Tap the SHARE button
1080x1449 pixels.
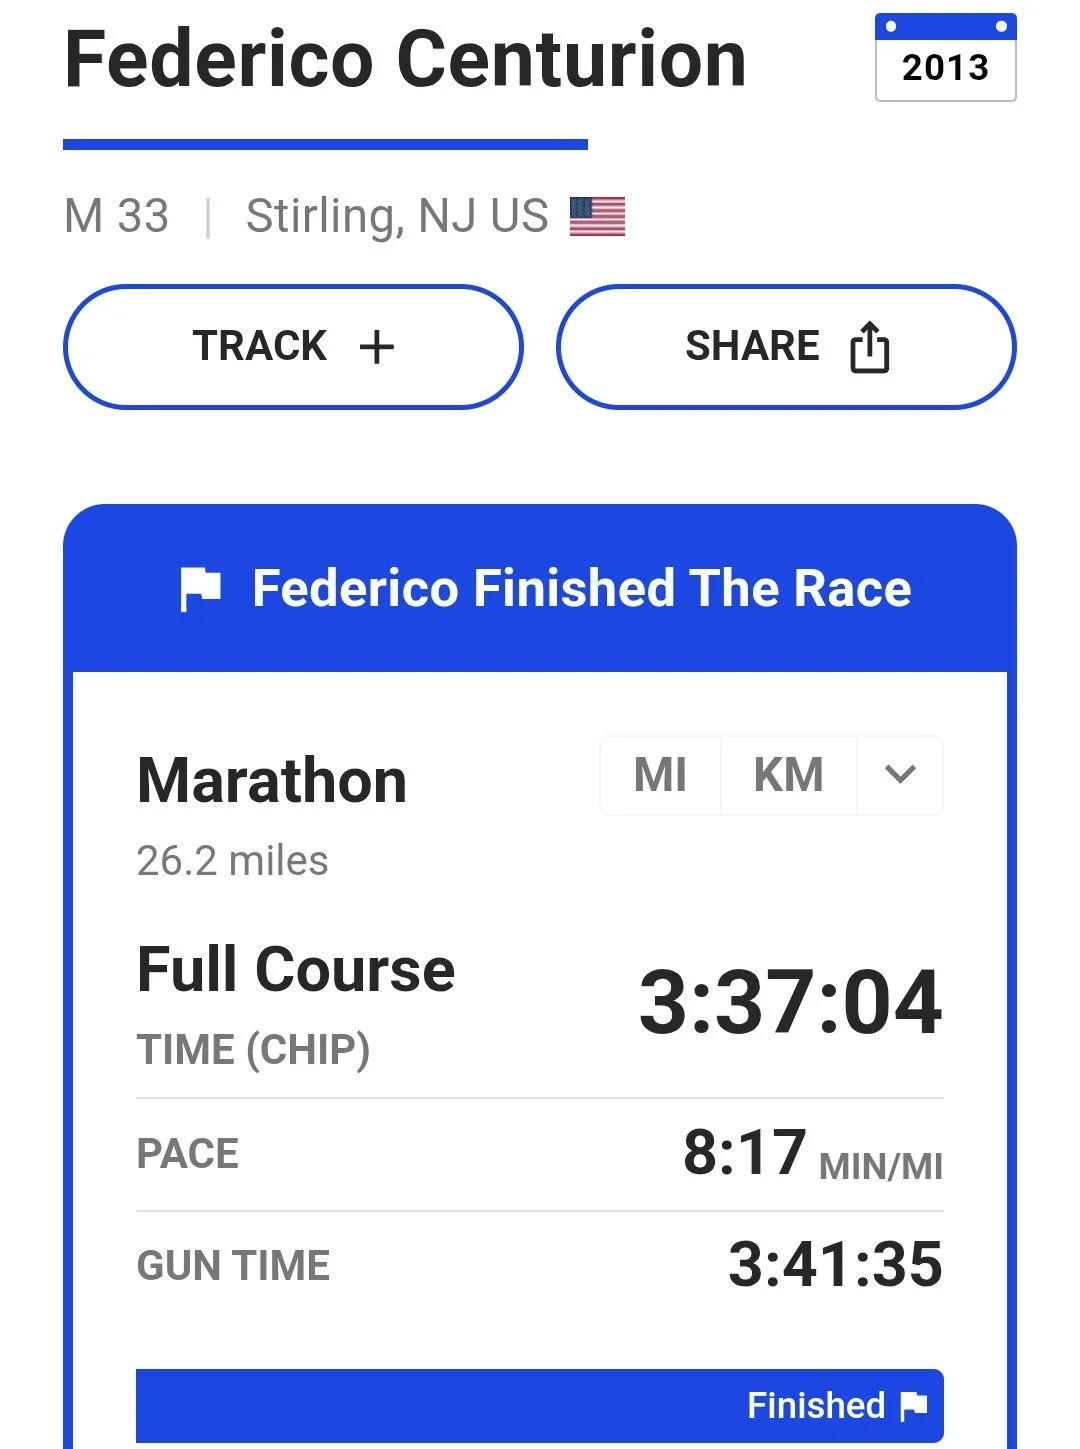coord(786,347)
